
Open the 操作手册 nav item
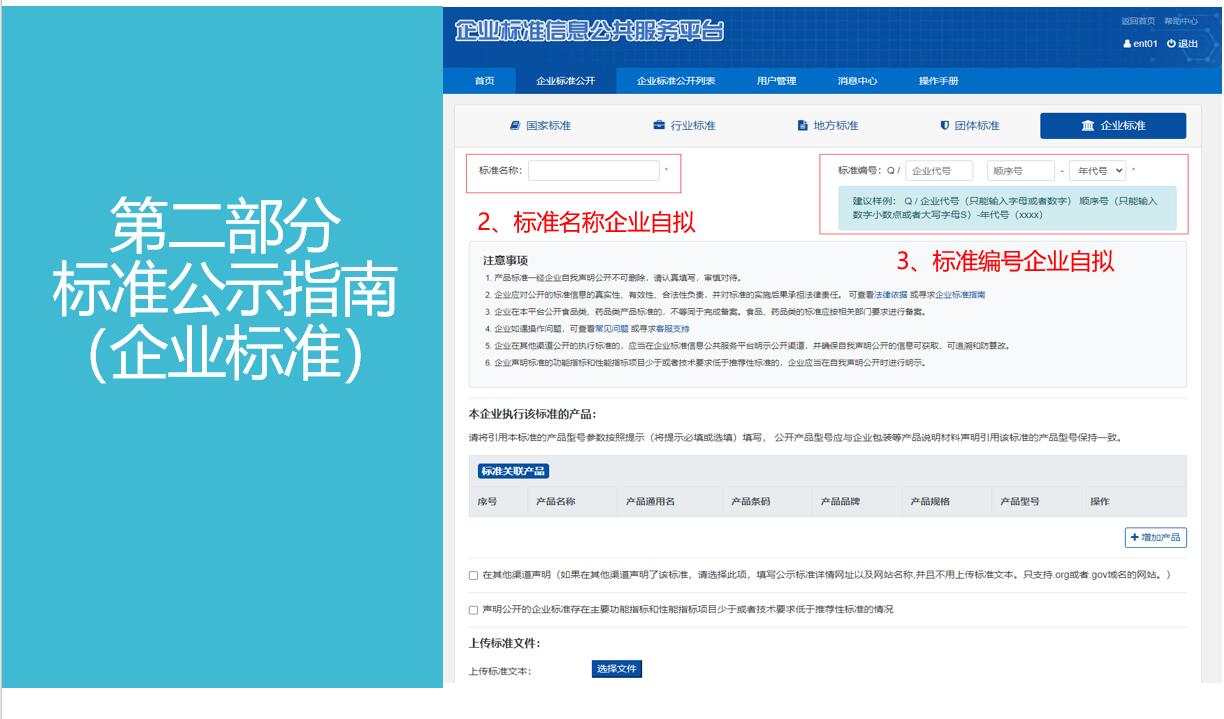[x=938, y=81]
